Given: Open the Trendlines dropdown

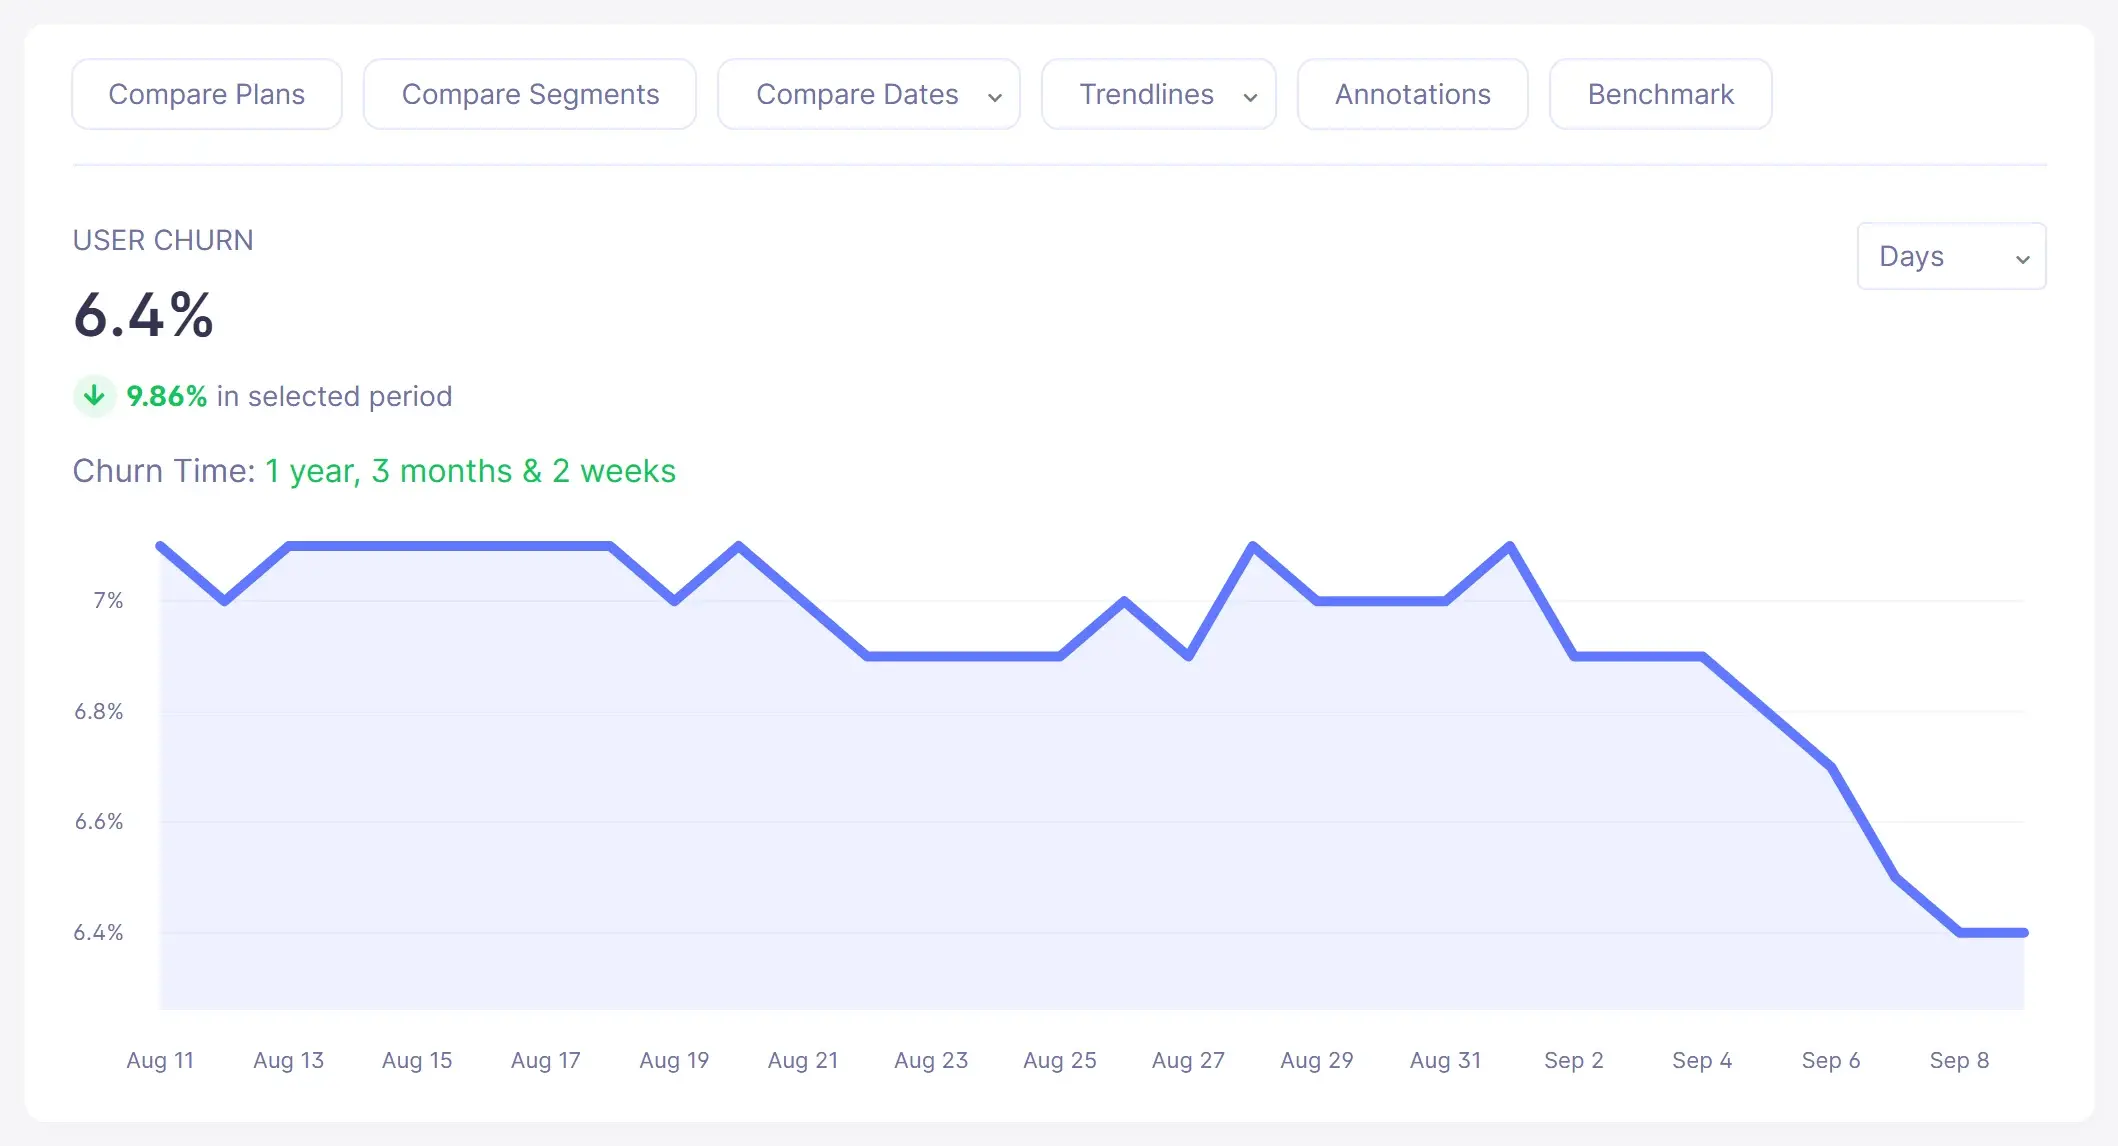Looking at the screenshot, I should click(x=1159, y=94).
